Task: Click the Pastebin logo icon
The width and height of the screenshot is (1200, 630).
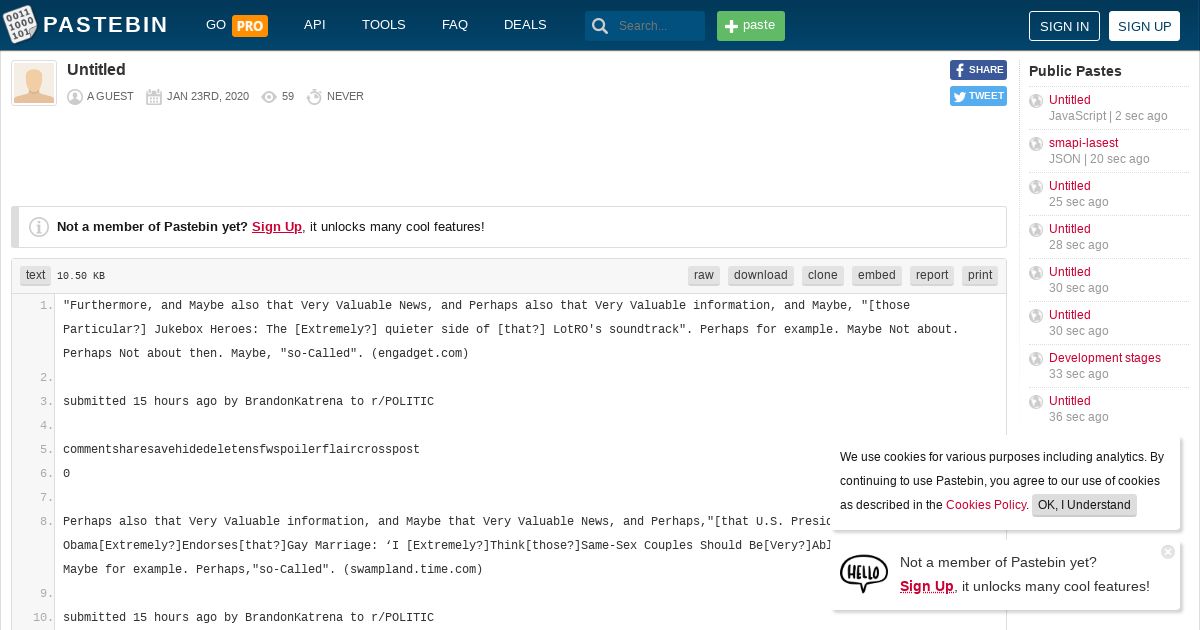Action: pos(20,25)
